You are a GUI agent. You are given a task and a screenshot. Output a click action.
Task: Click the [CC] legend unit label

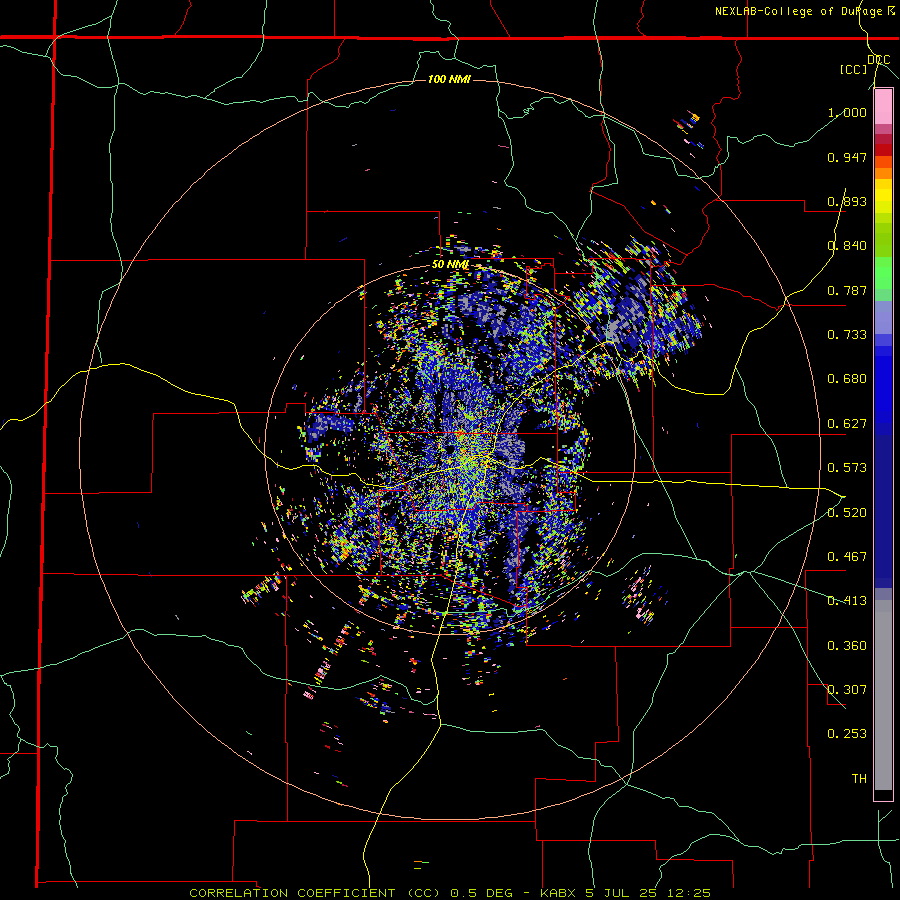coord(854,69)
